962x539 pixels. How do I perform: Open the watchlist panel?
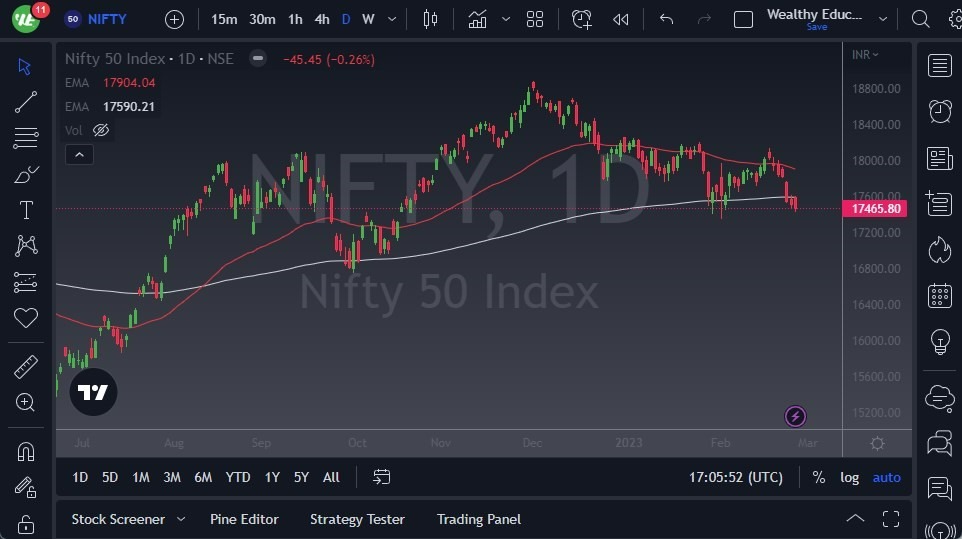click(940, 66)
